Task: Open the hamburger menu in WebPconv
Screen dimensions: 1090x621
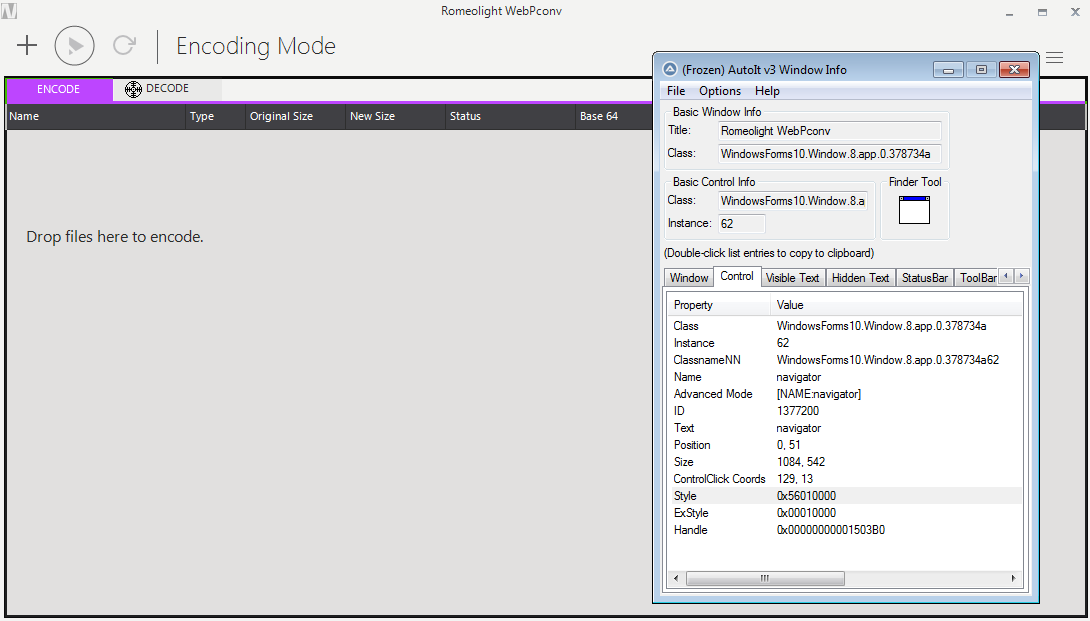Action: tap(1055, 58)
